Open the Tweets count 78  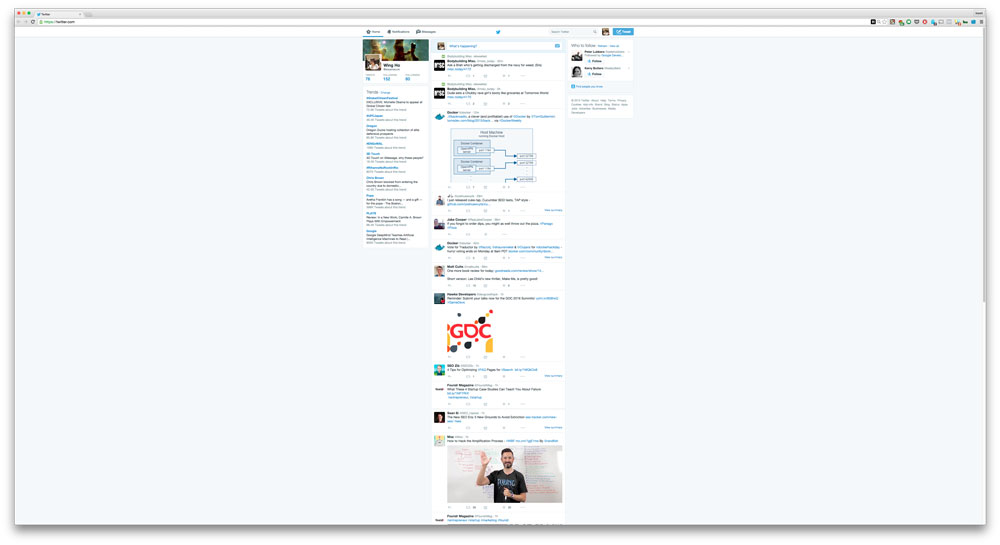368,79
